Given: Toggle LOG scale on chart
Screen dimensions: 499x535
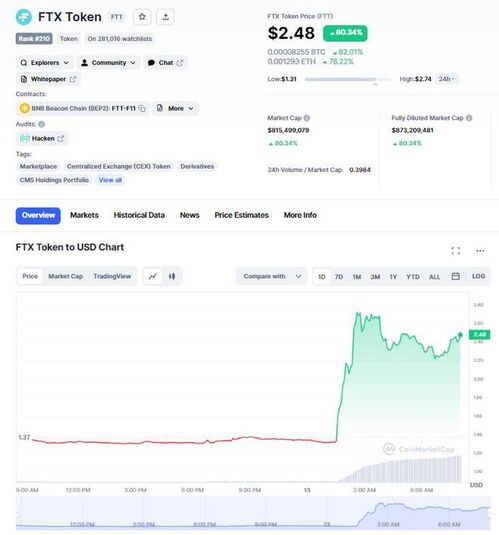Looking at the screenshot, I should tap(478, 276).
